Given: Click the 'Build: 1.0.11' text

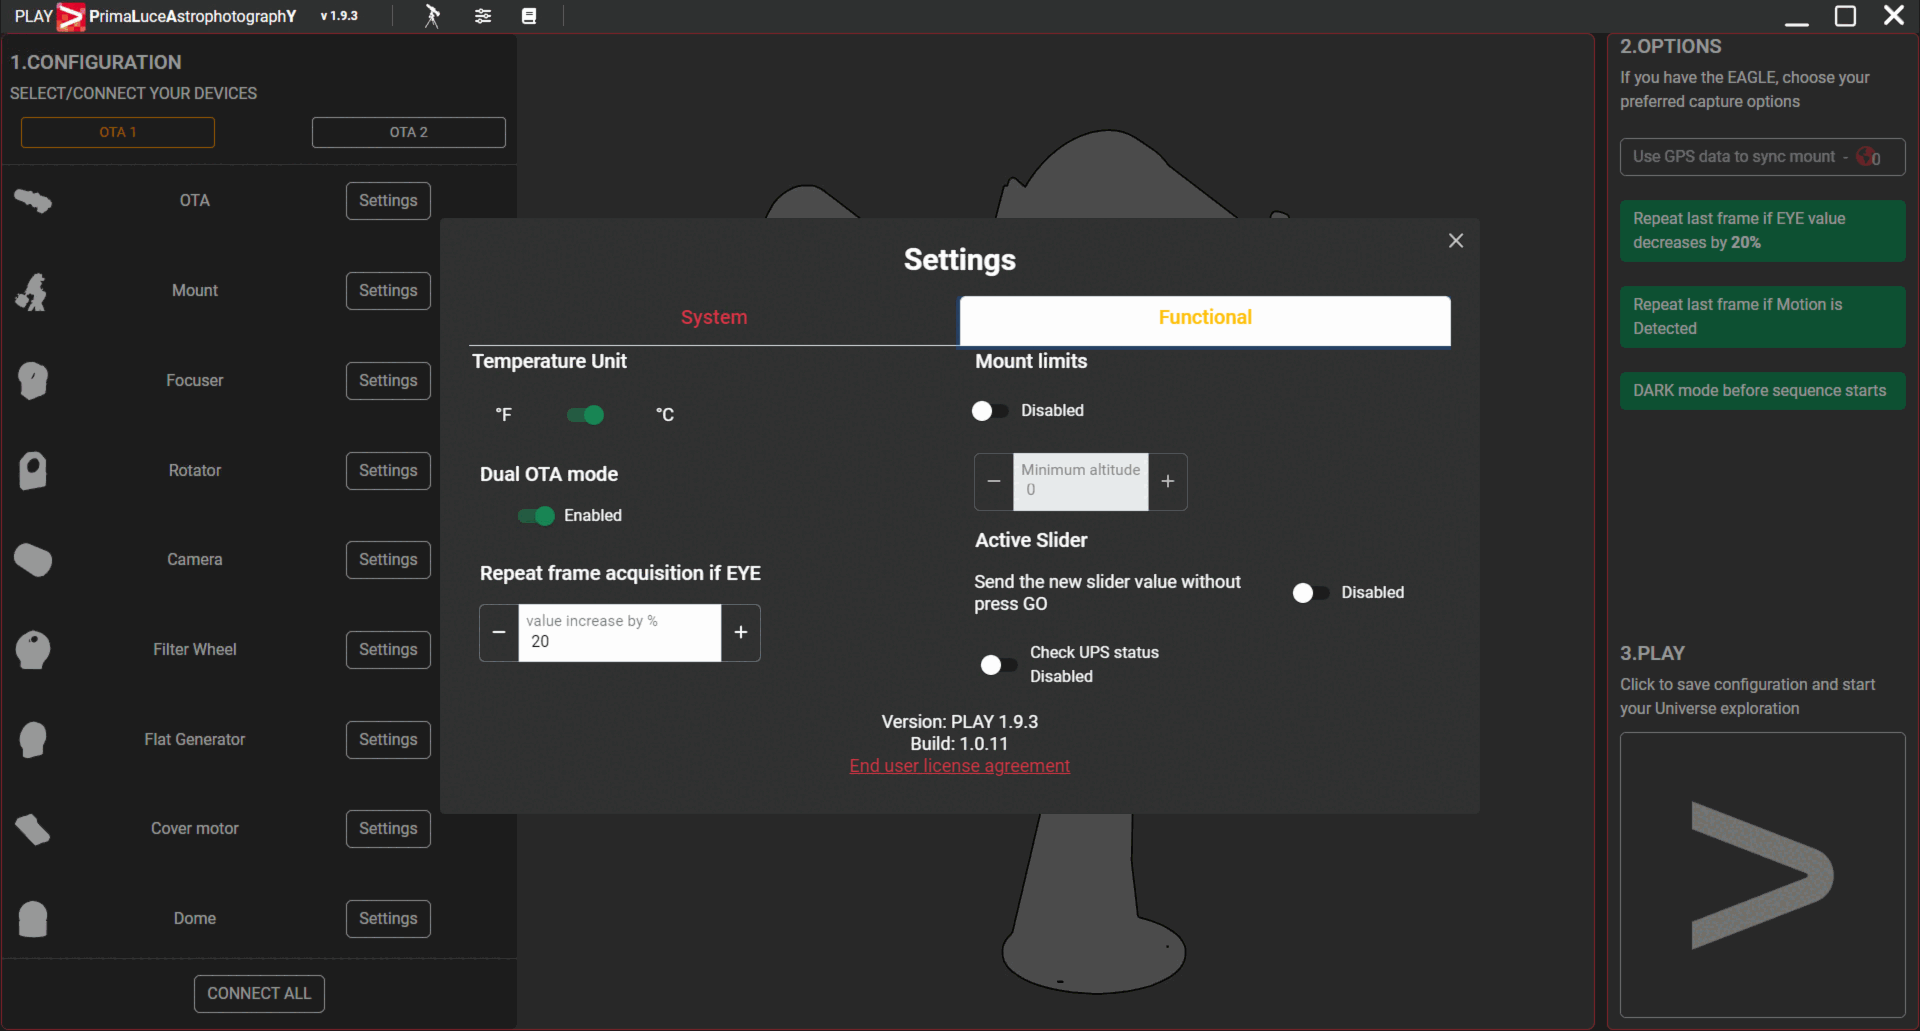Looking at the screenshot, I should 959,744.
